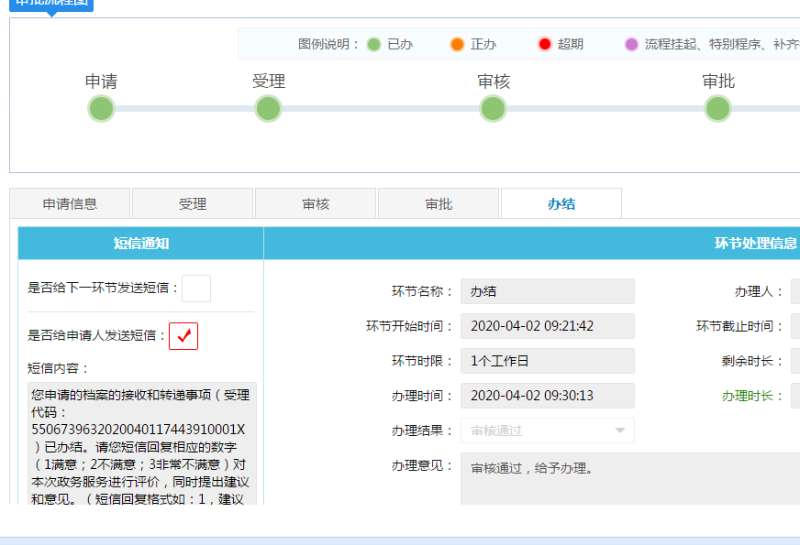Click the 环节名称 field showing 办结
Viewport: 800px width, 545px height.
[x=547, y=291]
